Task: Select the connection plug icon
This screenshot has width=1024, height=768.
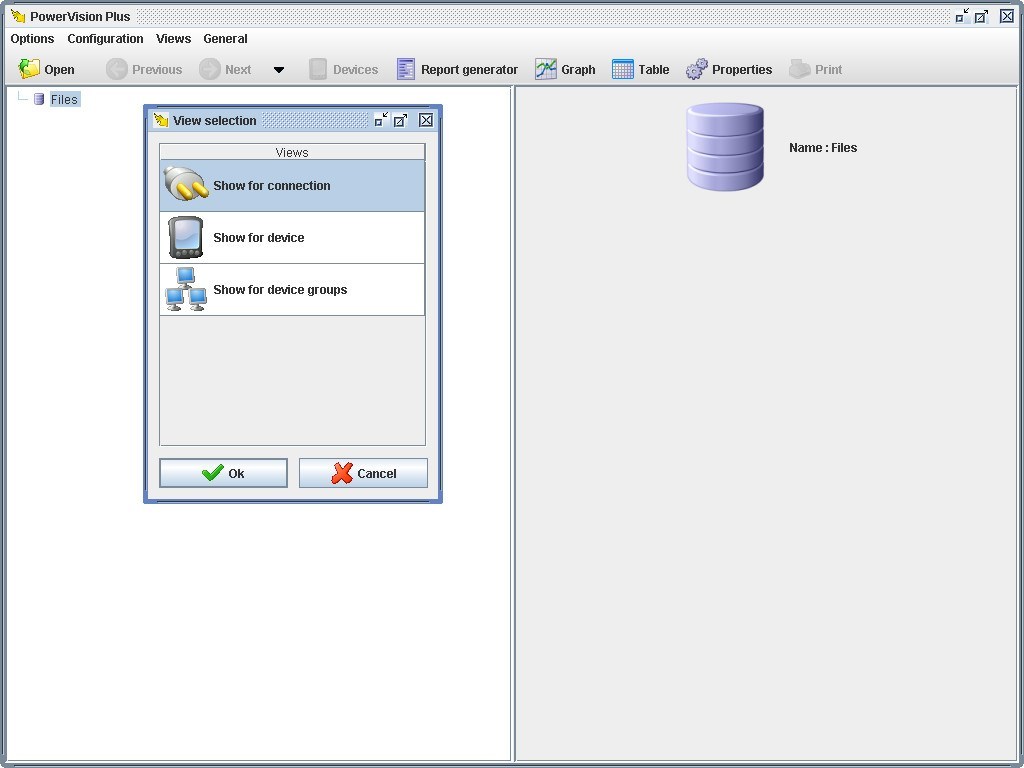Action: point(186,184)
